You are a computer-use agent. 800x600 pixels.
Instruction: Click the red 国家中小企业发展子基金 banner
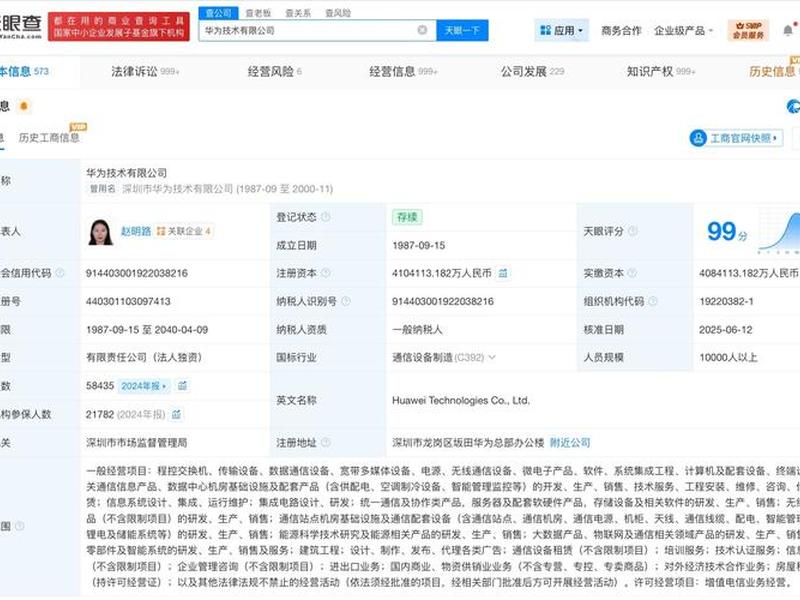pos(119,27)
